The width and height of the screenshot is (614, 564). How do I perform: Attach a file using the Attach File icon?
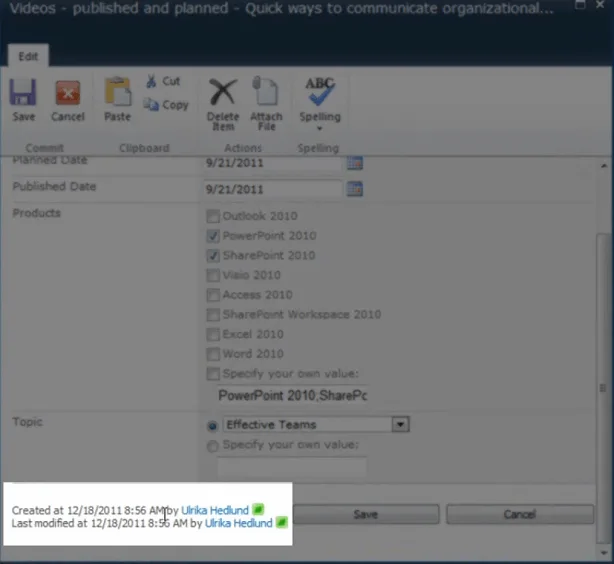click(265, 93)
